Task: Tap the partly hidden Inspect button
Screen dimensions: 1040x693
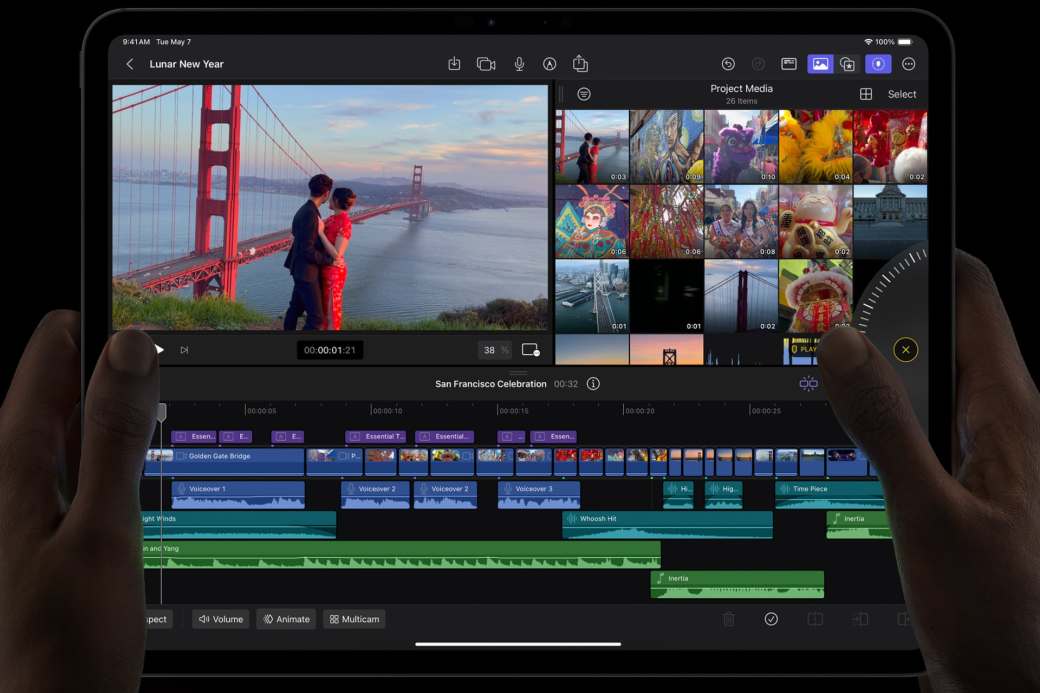Action: (158, 619)
